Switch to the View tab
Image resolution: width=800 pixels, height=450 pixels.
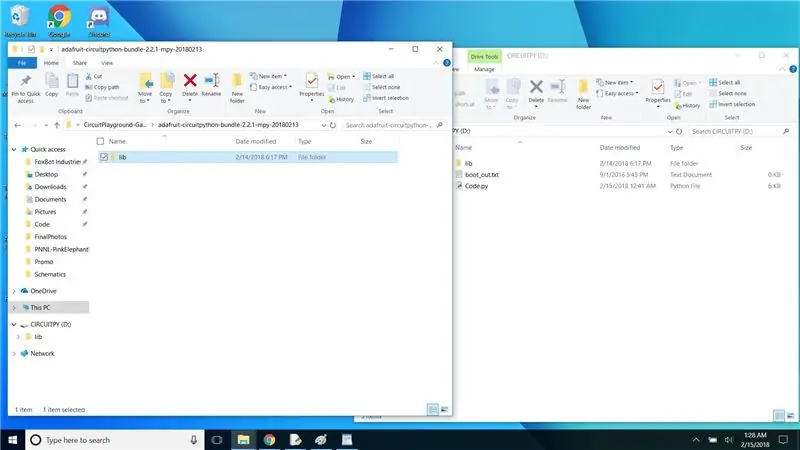click(107, 63)
